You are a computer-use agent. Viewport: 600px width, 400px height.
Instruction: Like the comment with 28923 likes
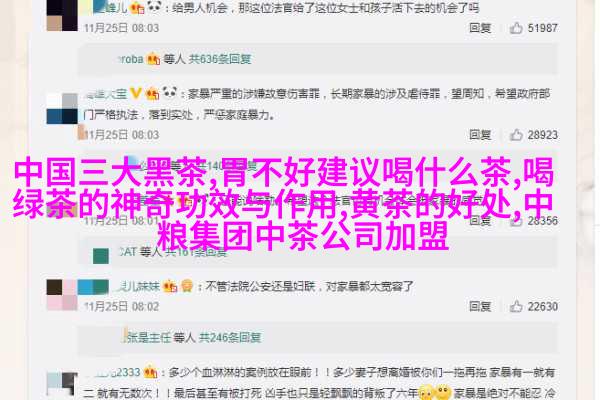tap(516, 135)
